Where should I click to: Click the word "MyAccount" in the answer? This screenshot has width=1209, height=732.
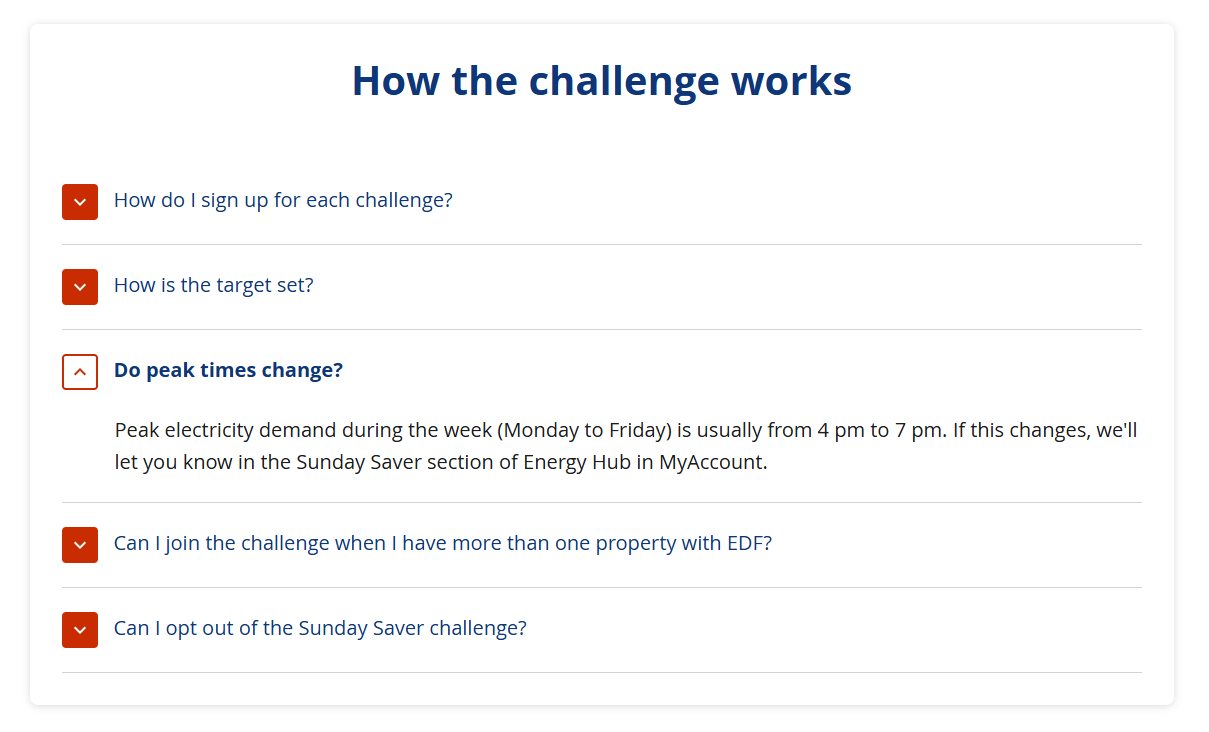pos(710,464)
